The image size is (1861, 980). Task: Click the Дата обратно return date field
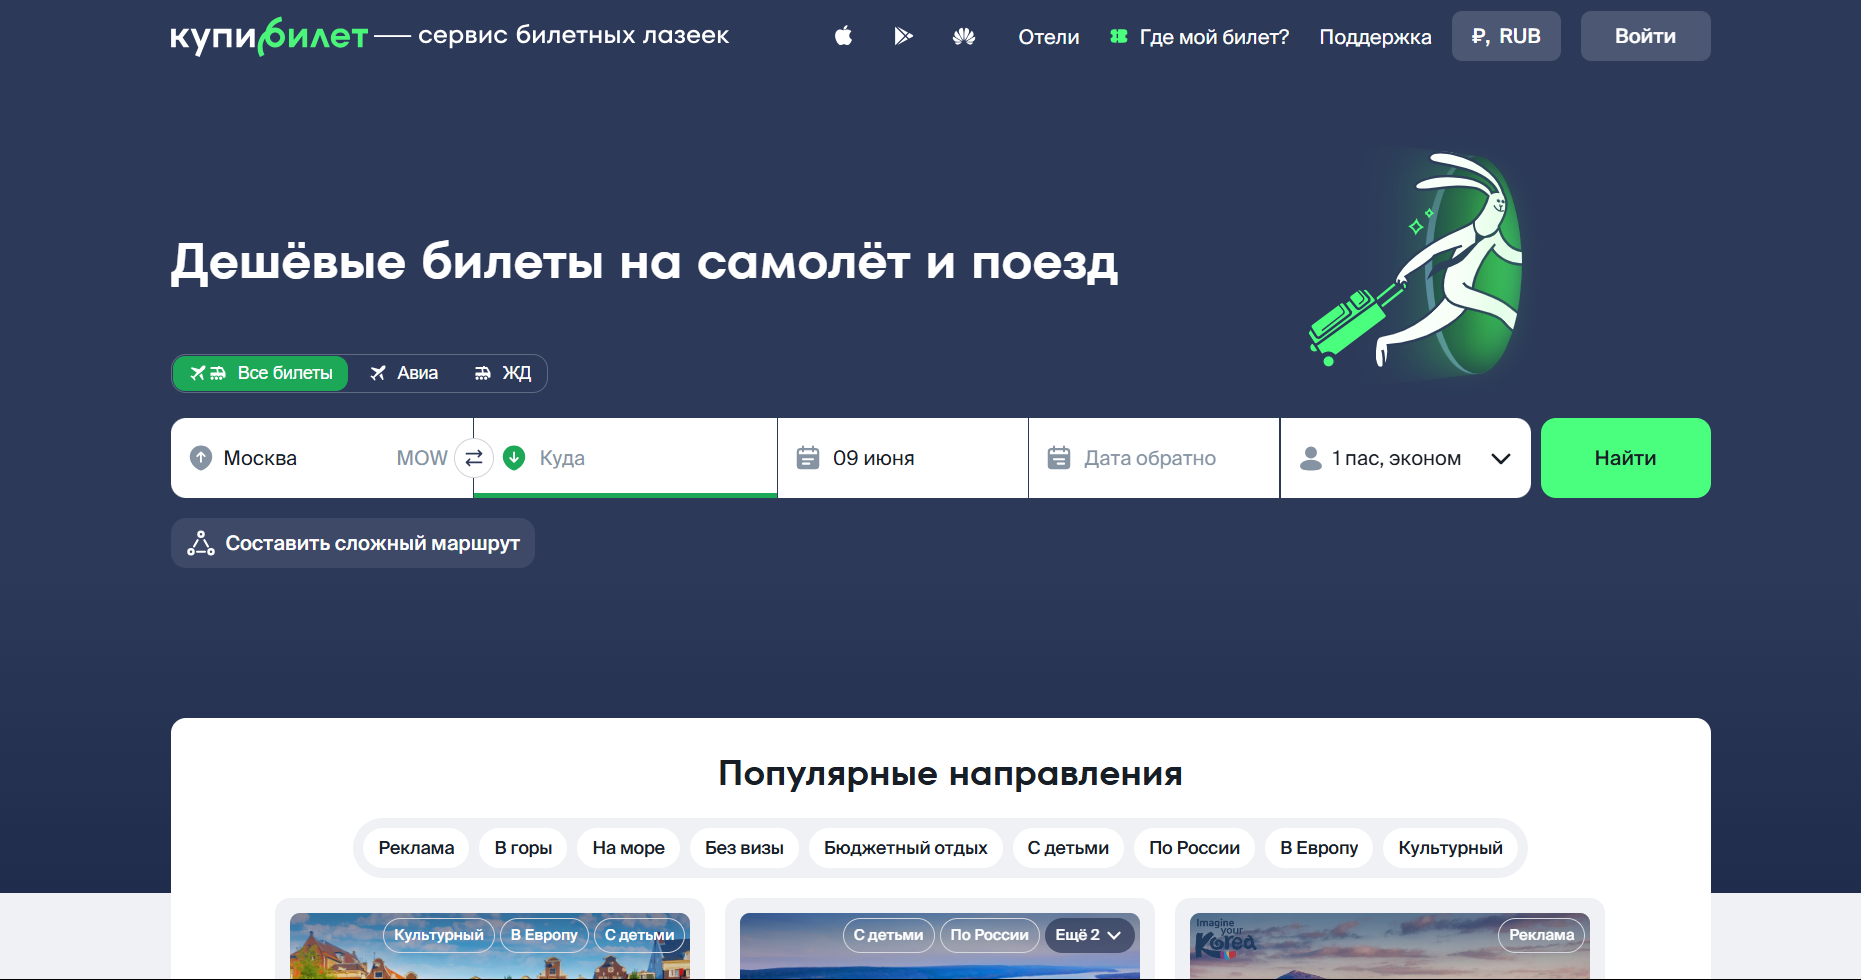point(1154,458)
